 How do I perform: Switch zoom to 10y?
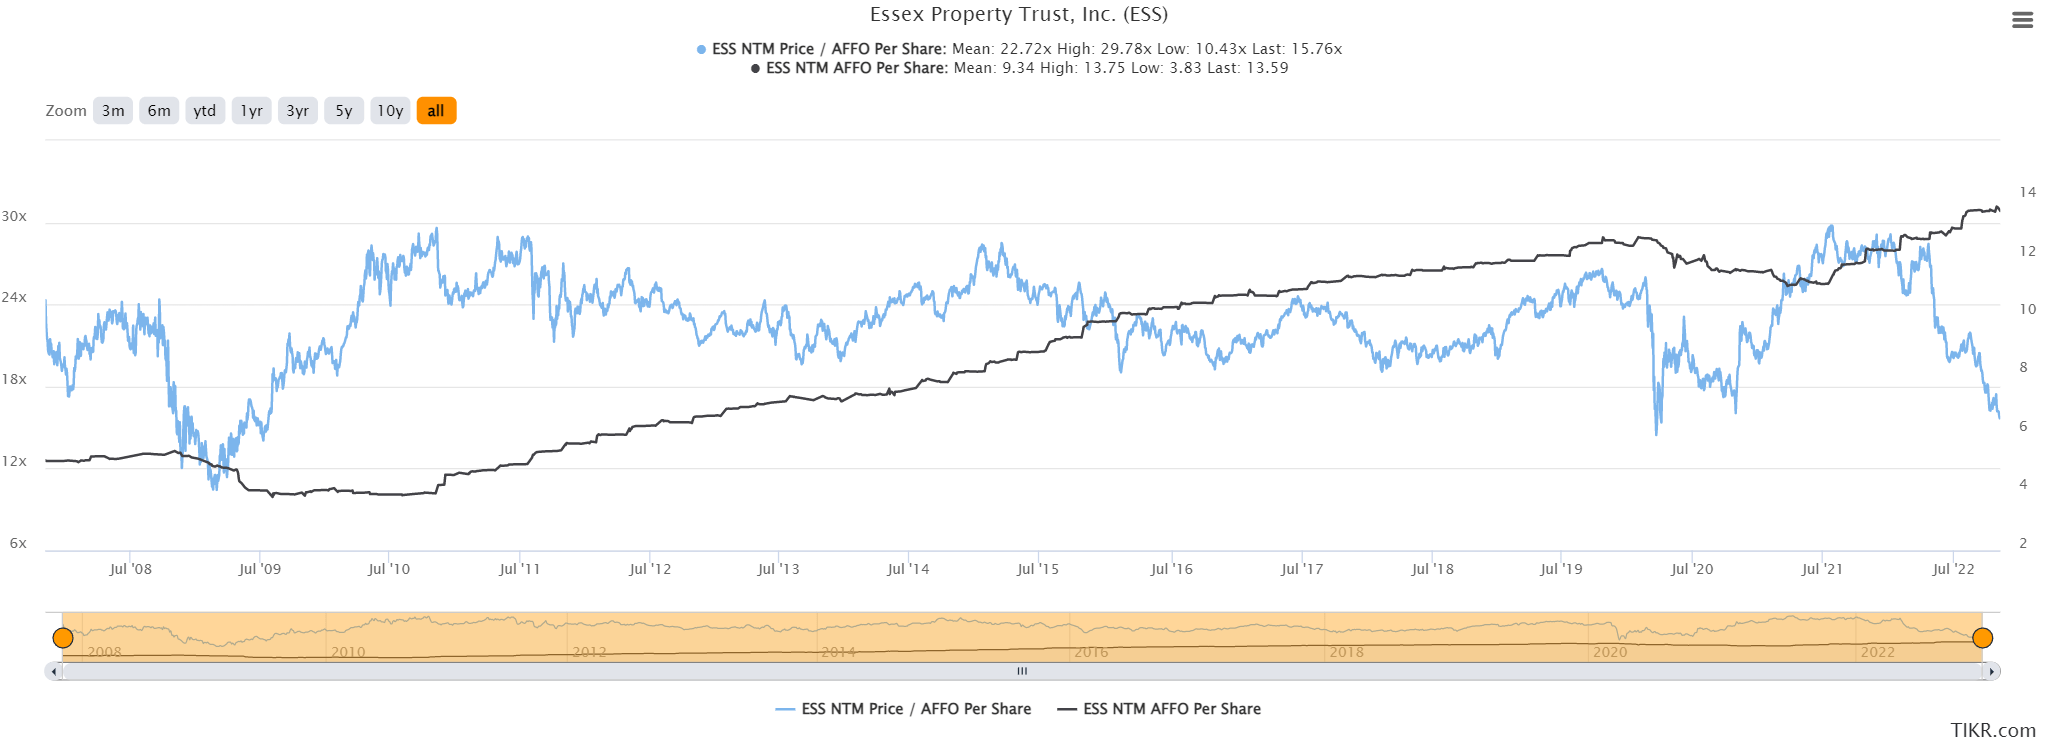pos(390,111)
